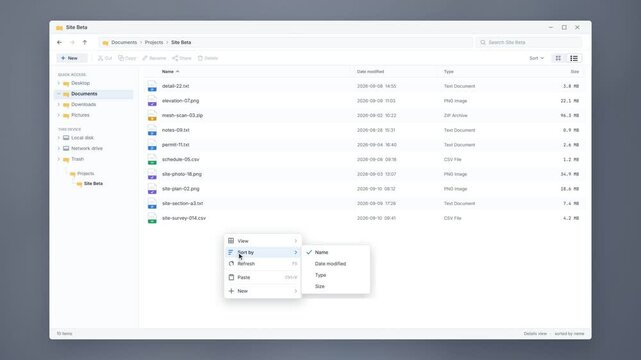This screenshot has height=360, width=641.
Task: Switch to grid view layout
Action: tap(558, 58)
